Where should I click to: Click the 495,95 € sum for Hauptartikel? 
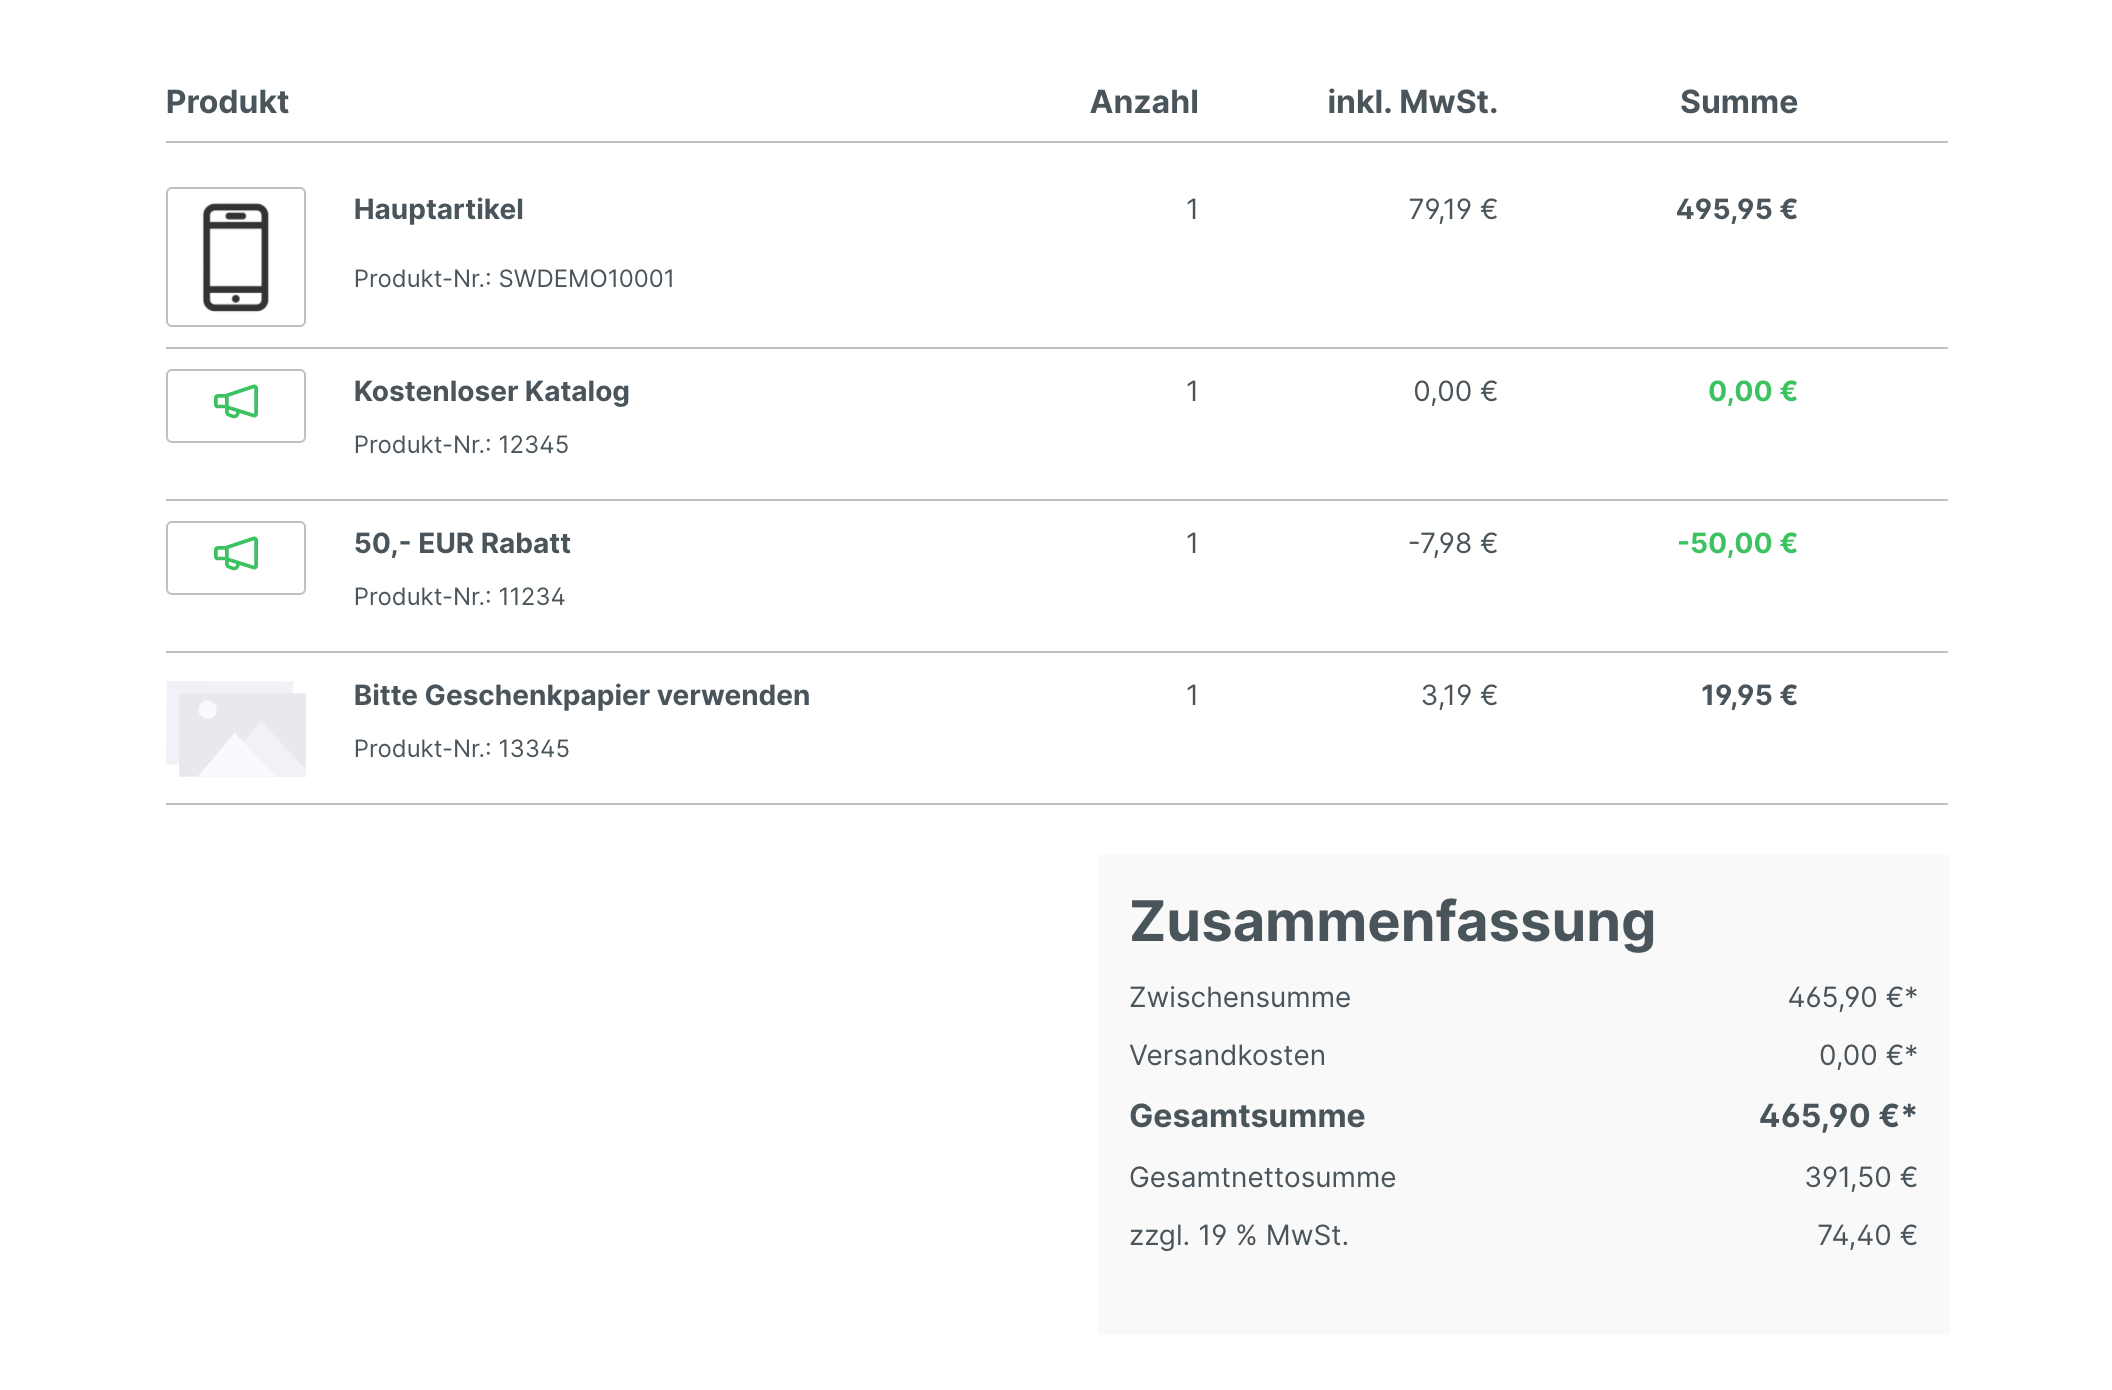[x=1736, y=209]
